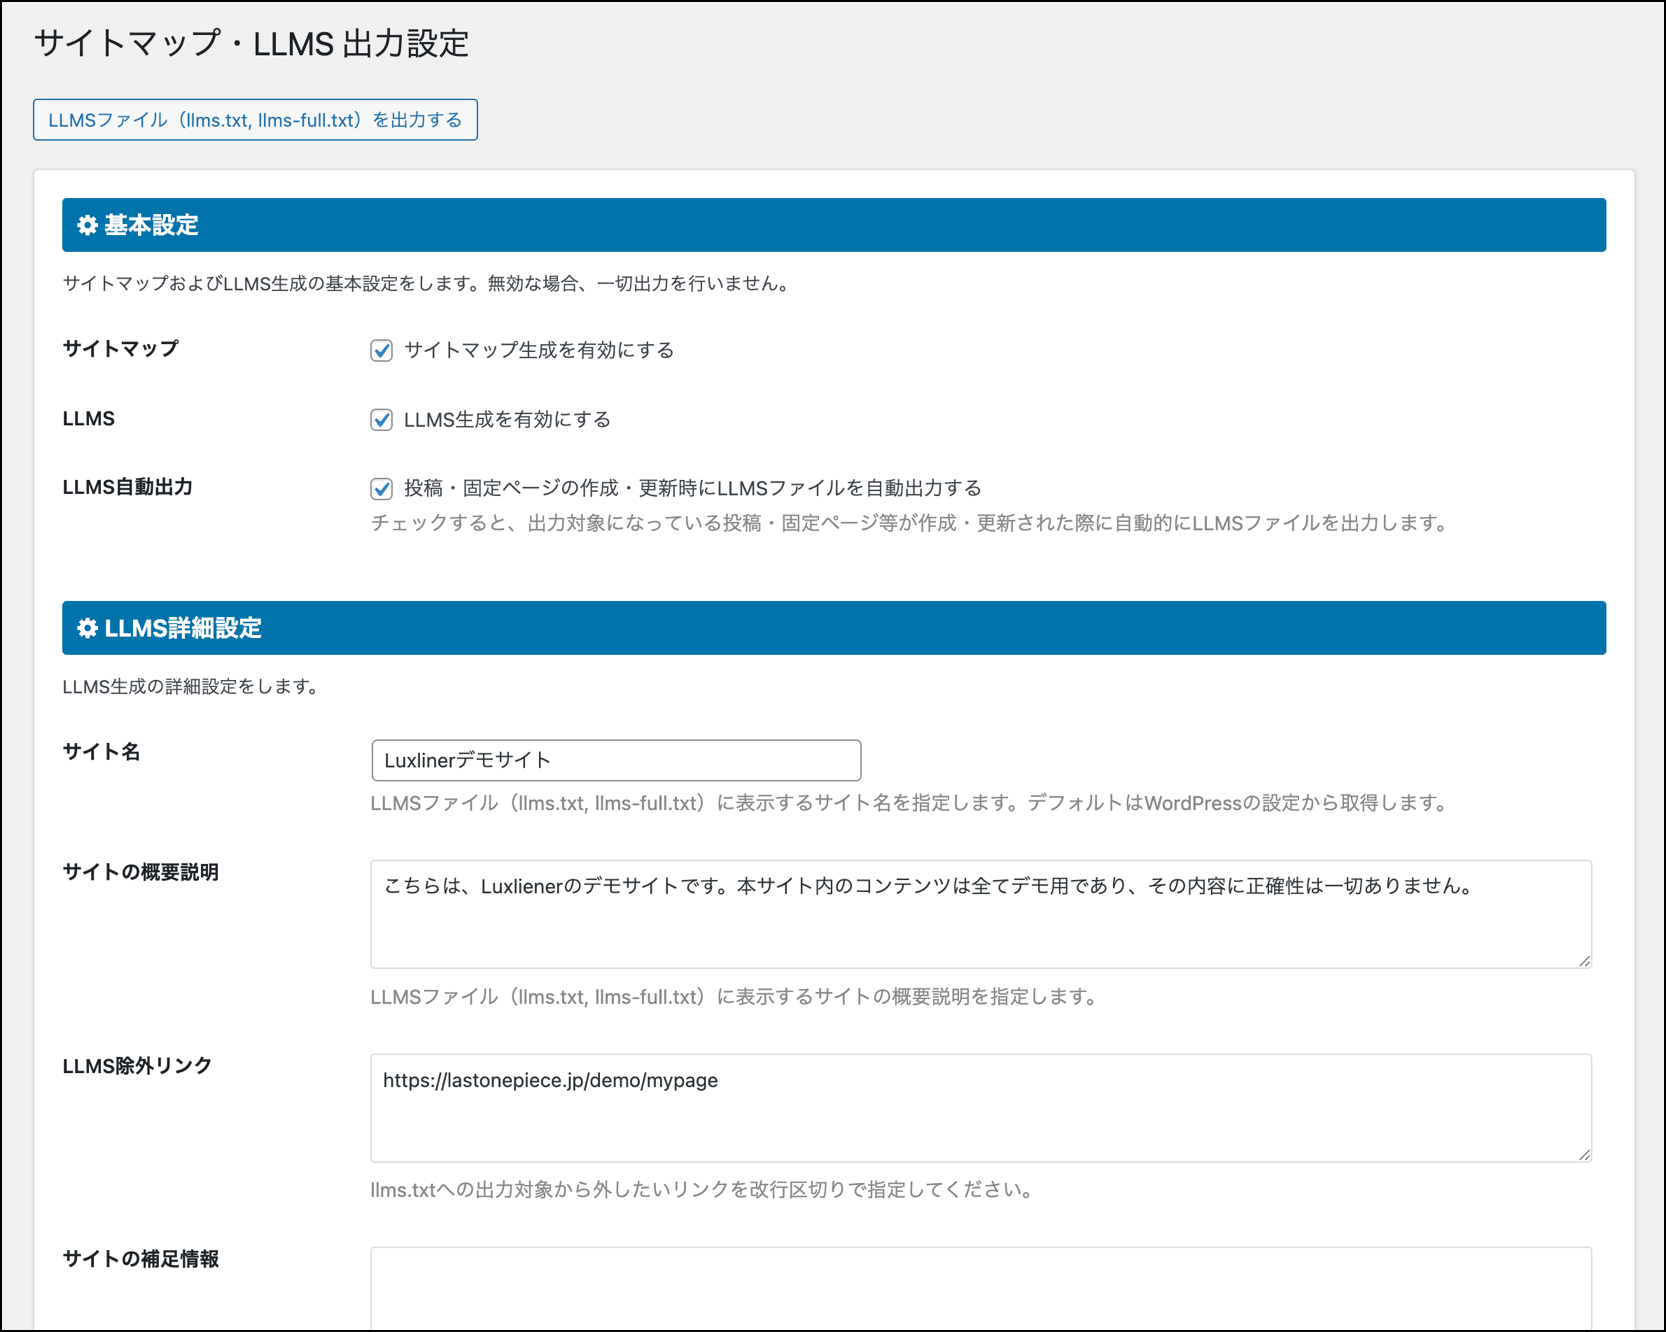Focus the サイト名 input containing Luxlinerデモサイト

coord(615,760)
